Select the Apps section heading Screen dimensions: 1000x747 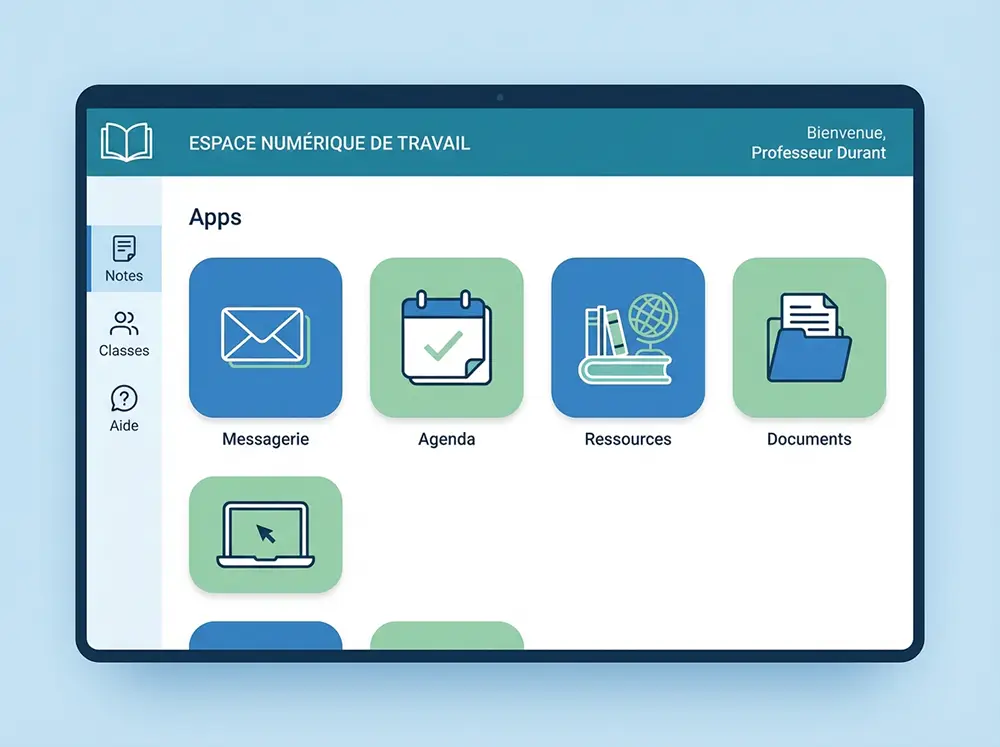point(215,217)
